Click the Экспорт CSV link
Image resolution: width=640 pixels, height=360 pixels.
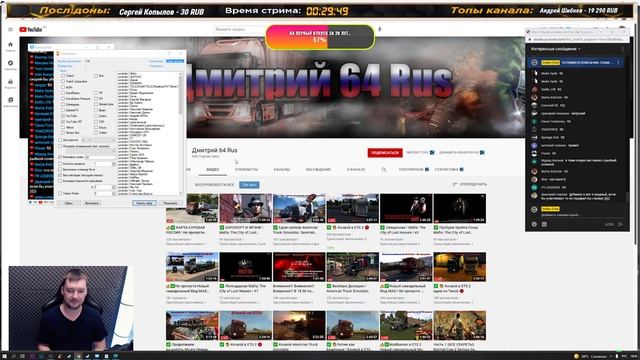[x=420, y=153]
